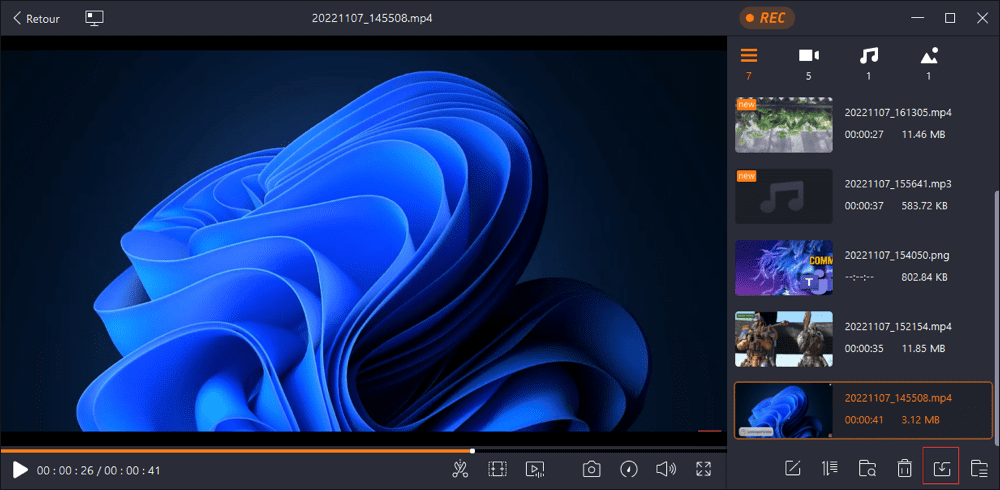
Task: Switch to the video recordings tab
Action: 809,63
